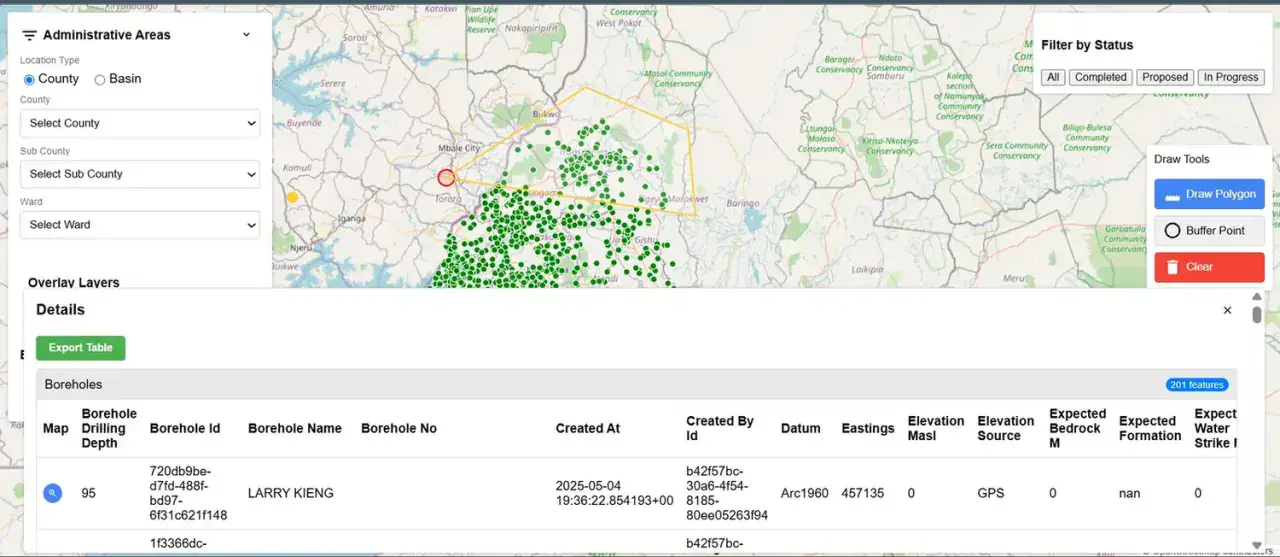This screenshot has width=1280, height=557.
Task: Select the Basin radio button
Action: coord(100,79)
